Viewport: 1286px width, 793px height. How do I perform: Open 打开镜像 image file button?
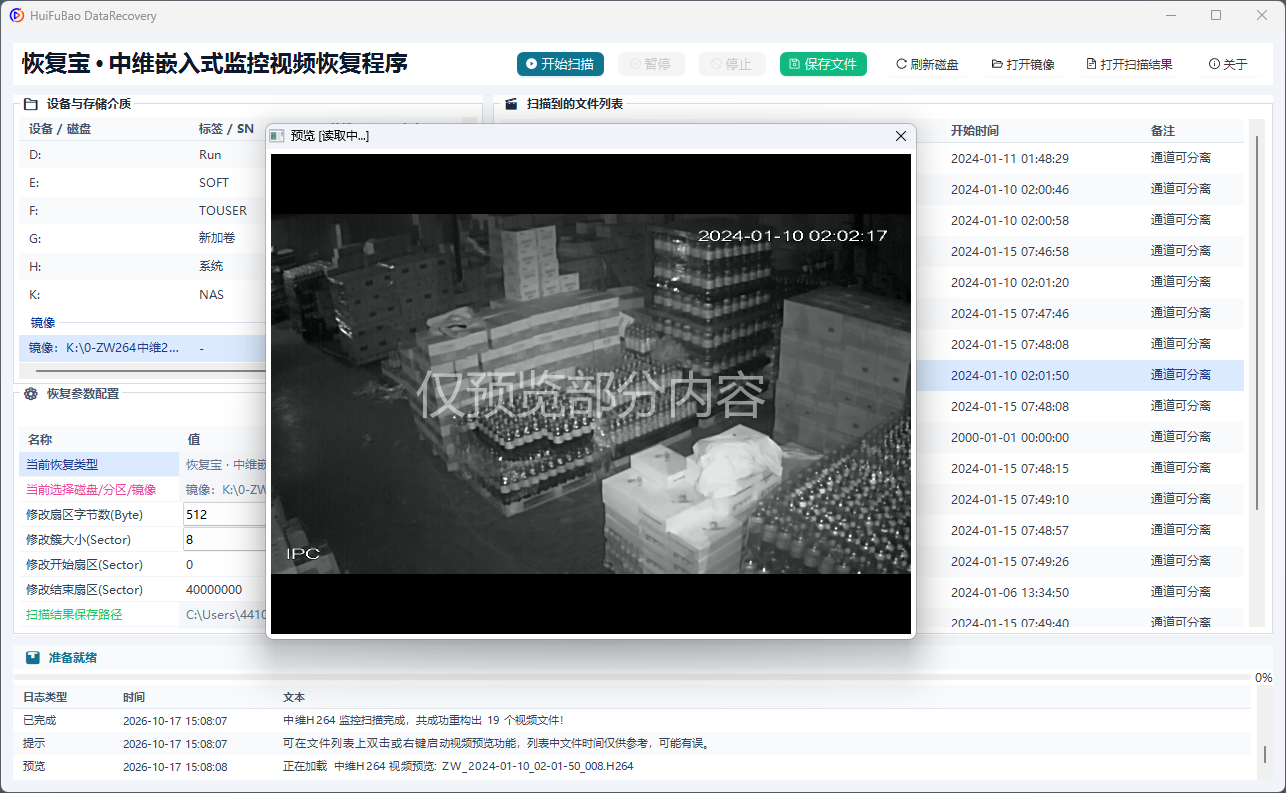pos(1023,64)
